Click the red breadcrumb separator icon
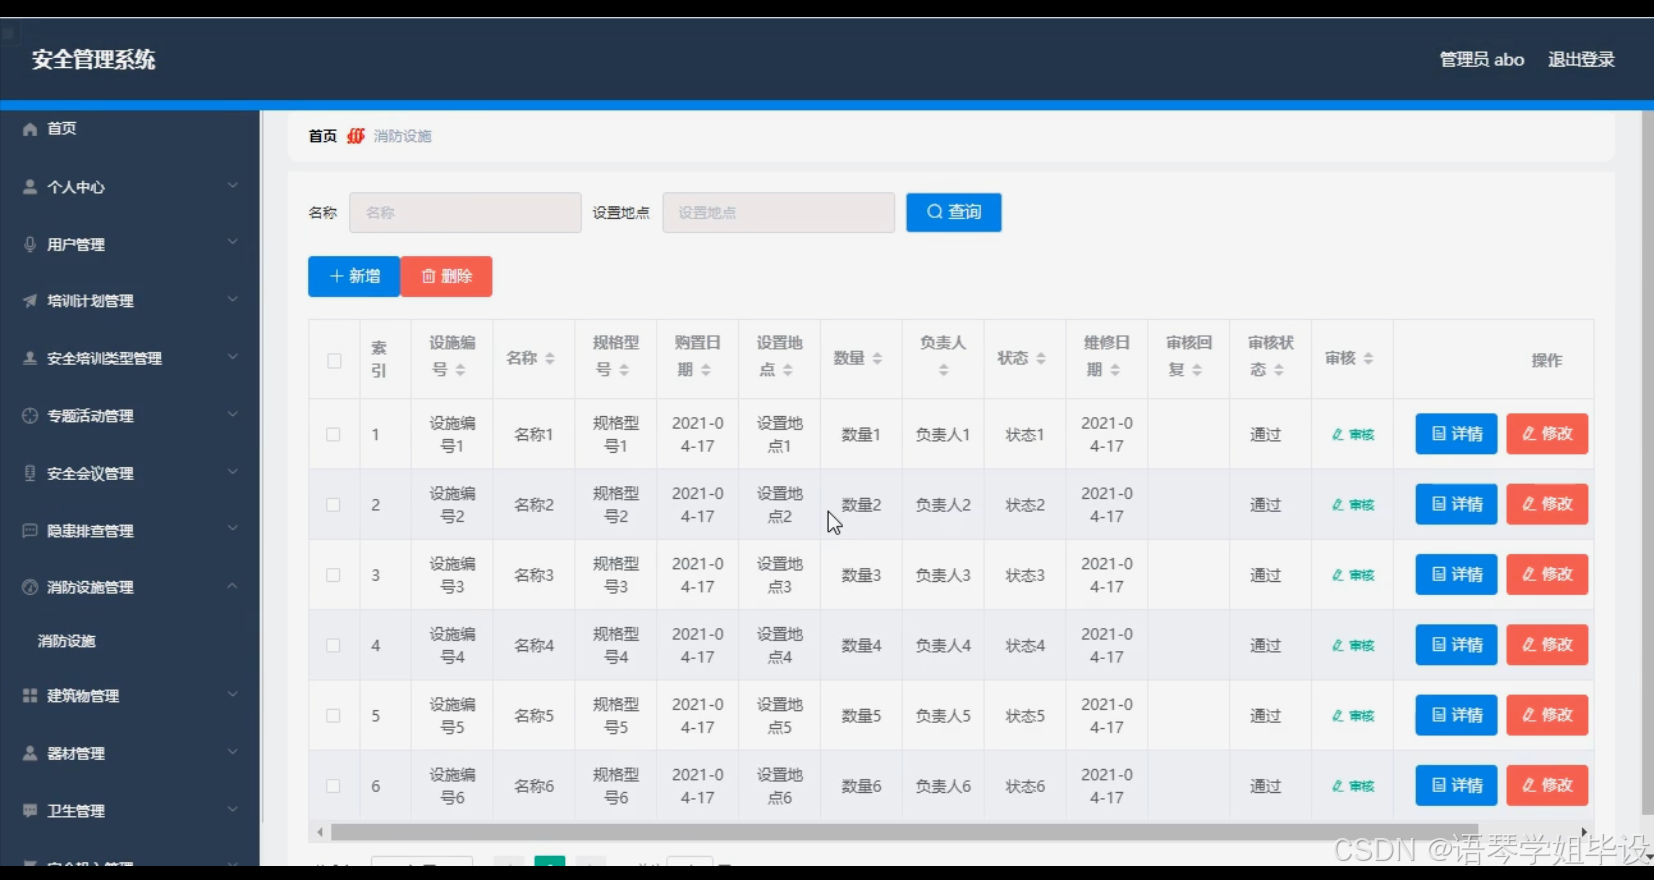 (x=356, y=136)
